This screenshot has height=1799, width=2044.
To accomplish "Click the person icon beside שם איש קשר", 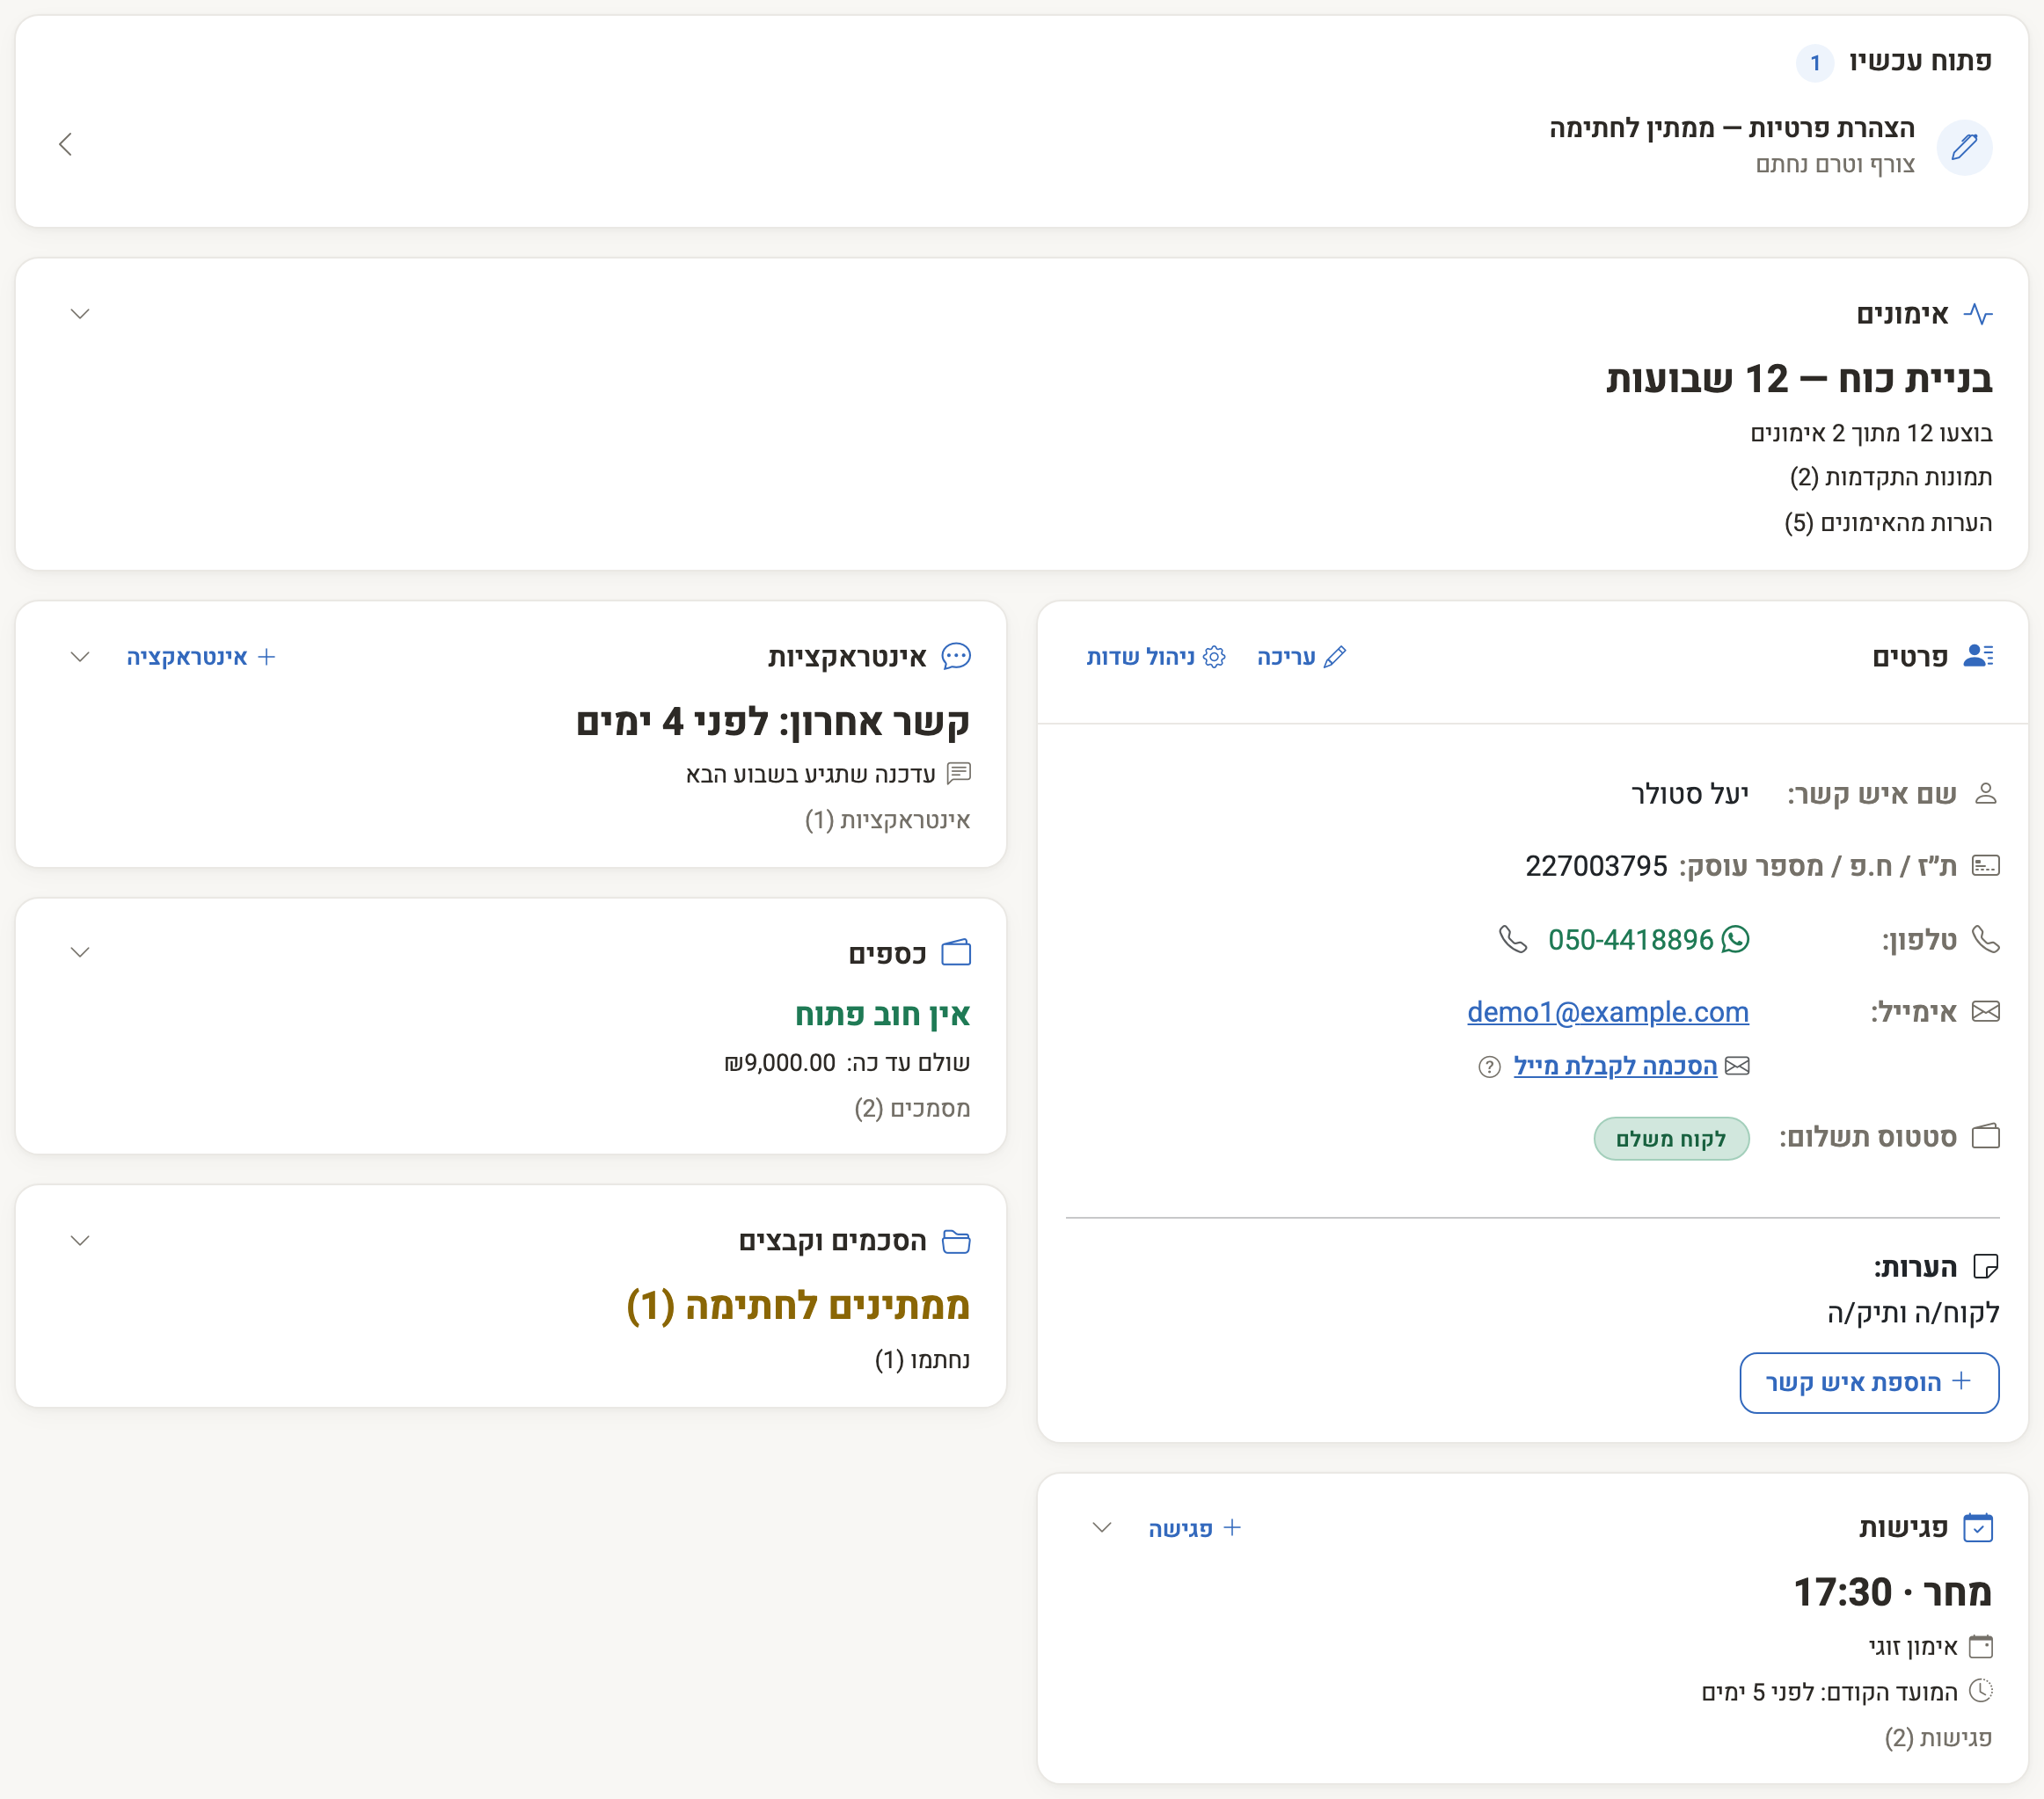I will point(1985,794).
